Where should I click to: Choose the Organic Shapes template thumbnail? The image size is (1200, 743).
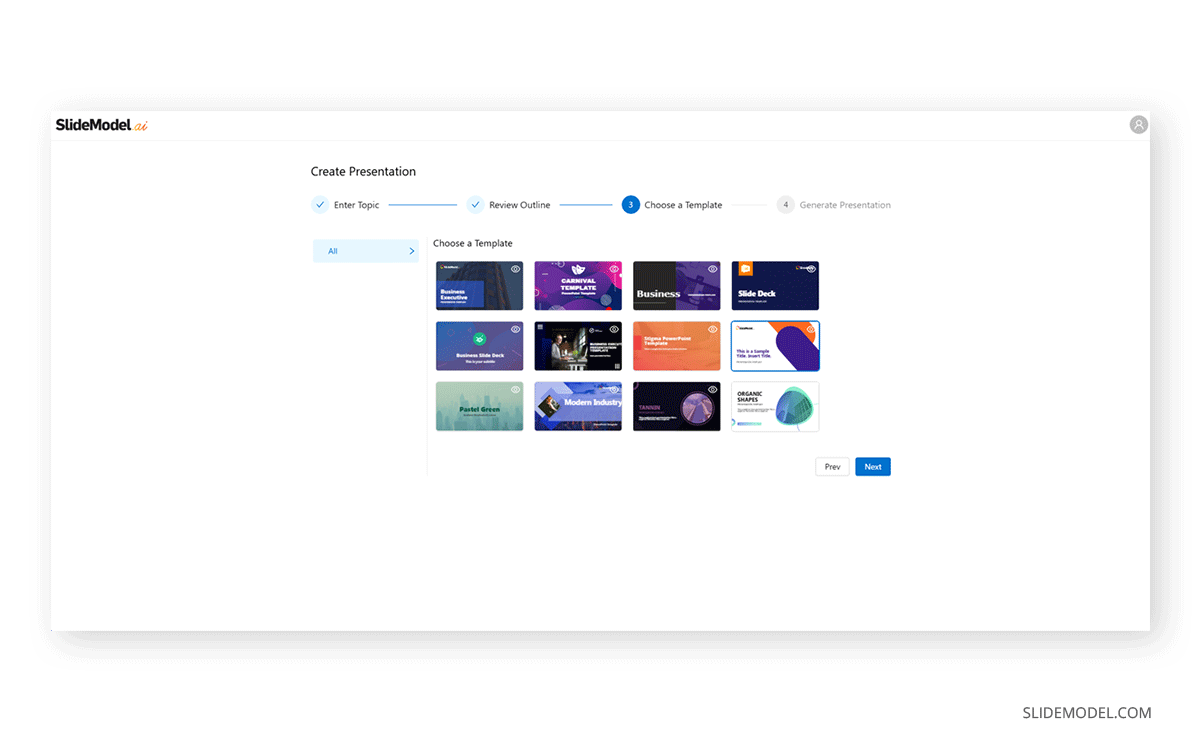coord(775,406)
